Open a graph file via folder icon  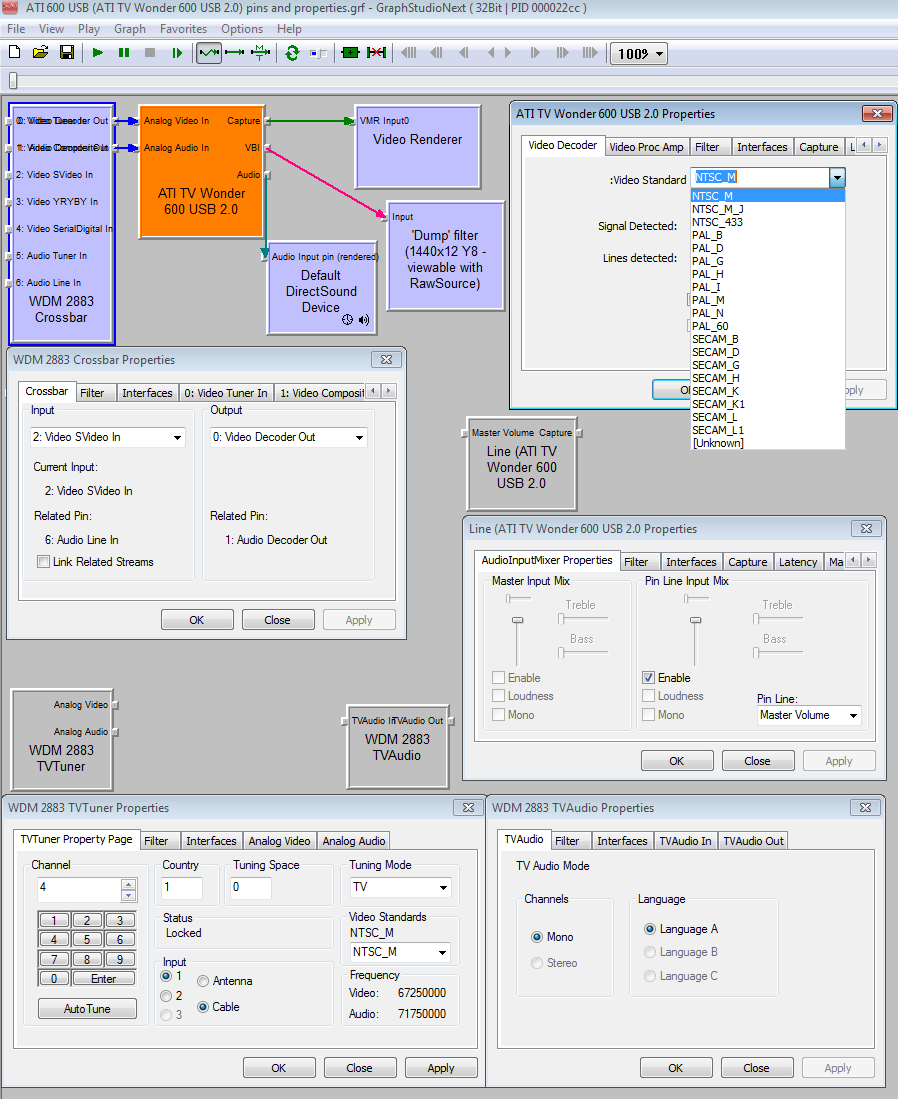click(41, 53)
